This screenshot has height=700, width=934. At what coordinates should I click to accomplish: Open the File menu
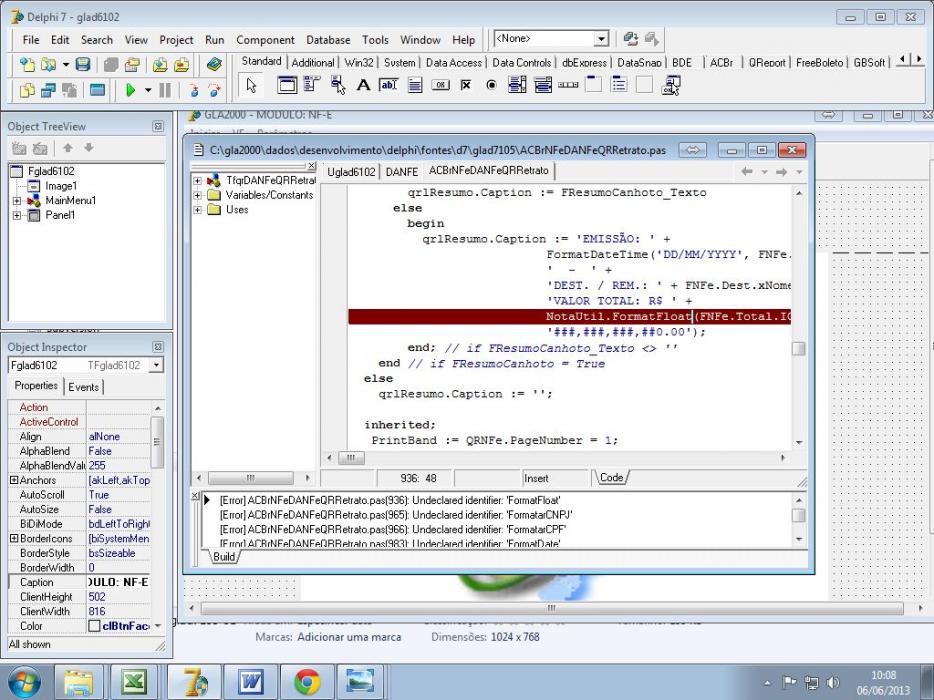[x=30, y=40]
